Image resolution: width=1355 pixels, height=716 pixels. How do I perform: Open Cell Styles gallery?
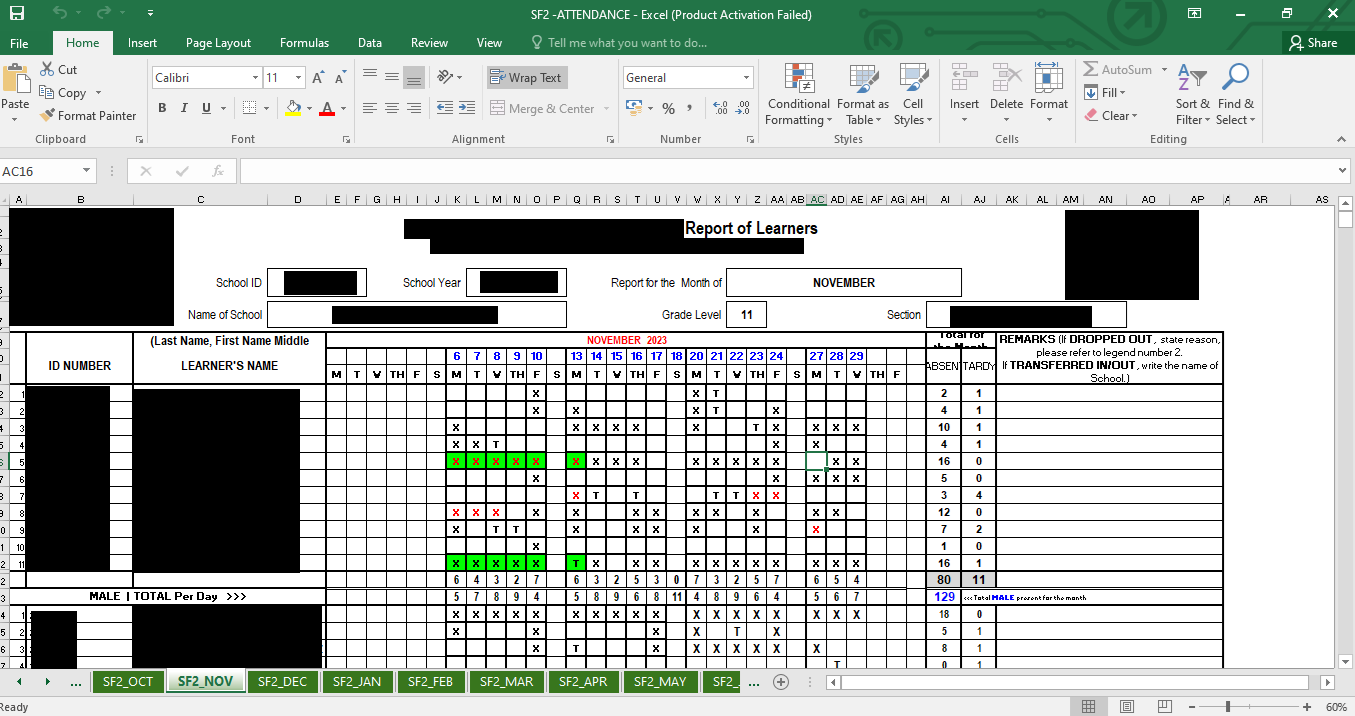pos(913,95)
